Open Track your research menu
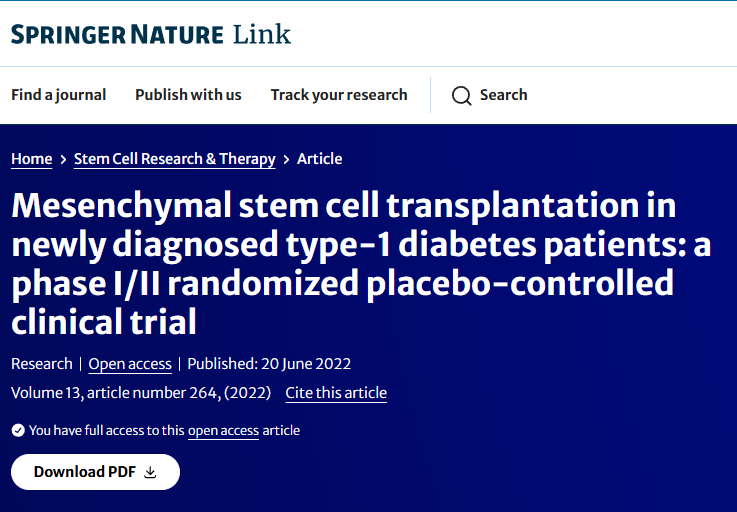Viewport: 737px width, 512px height. coord(339,95)
